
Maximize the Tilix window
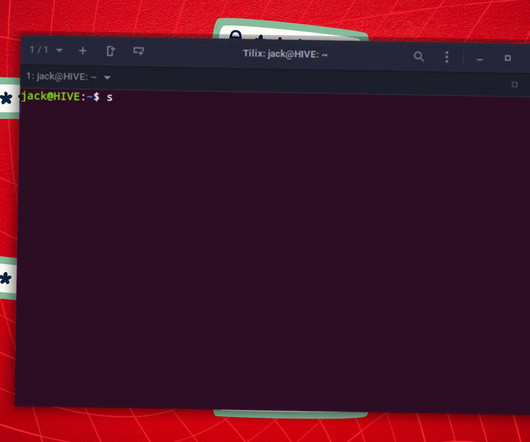coord(507,58)
